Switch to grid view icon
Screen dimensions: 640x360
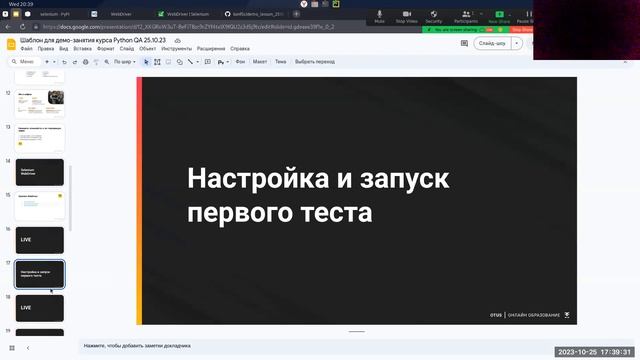click(12, 348)
